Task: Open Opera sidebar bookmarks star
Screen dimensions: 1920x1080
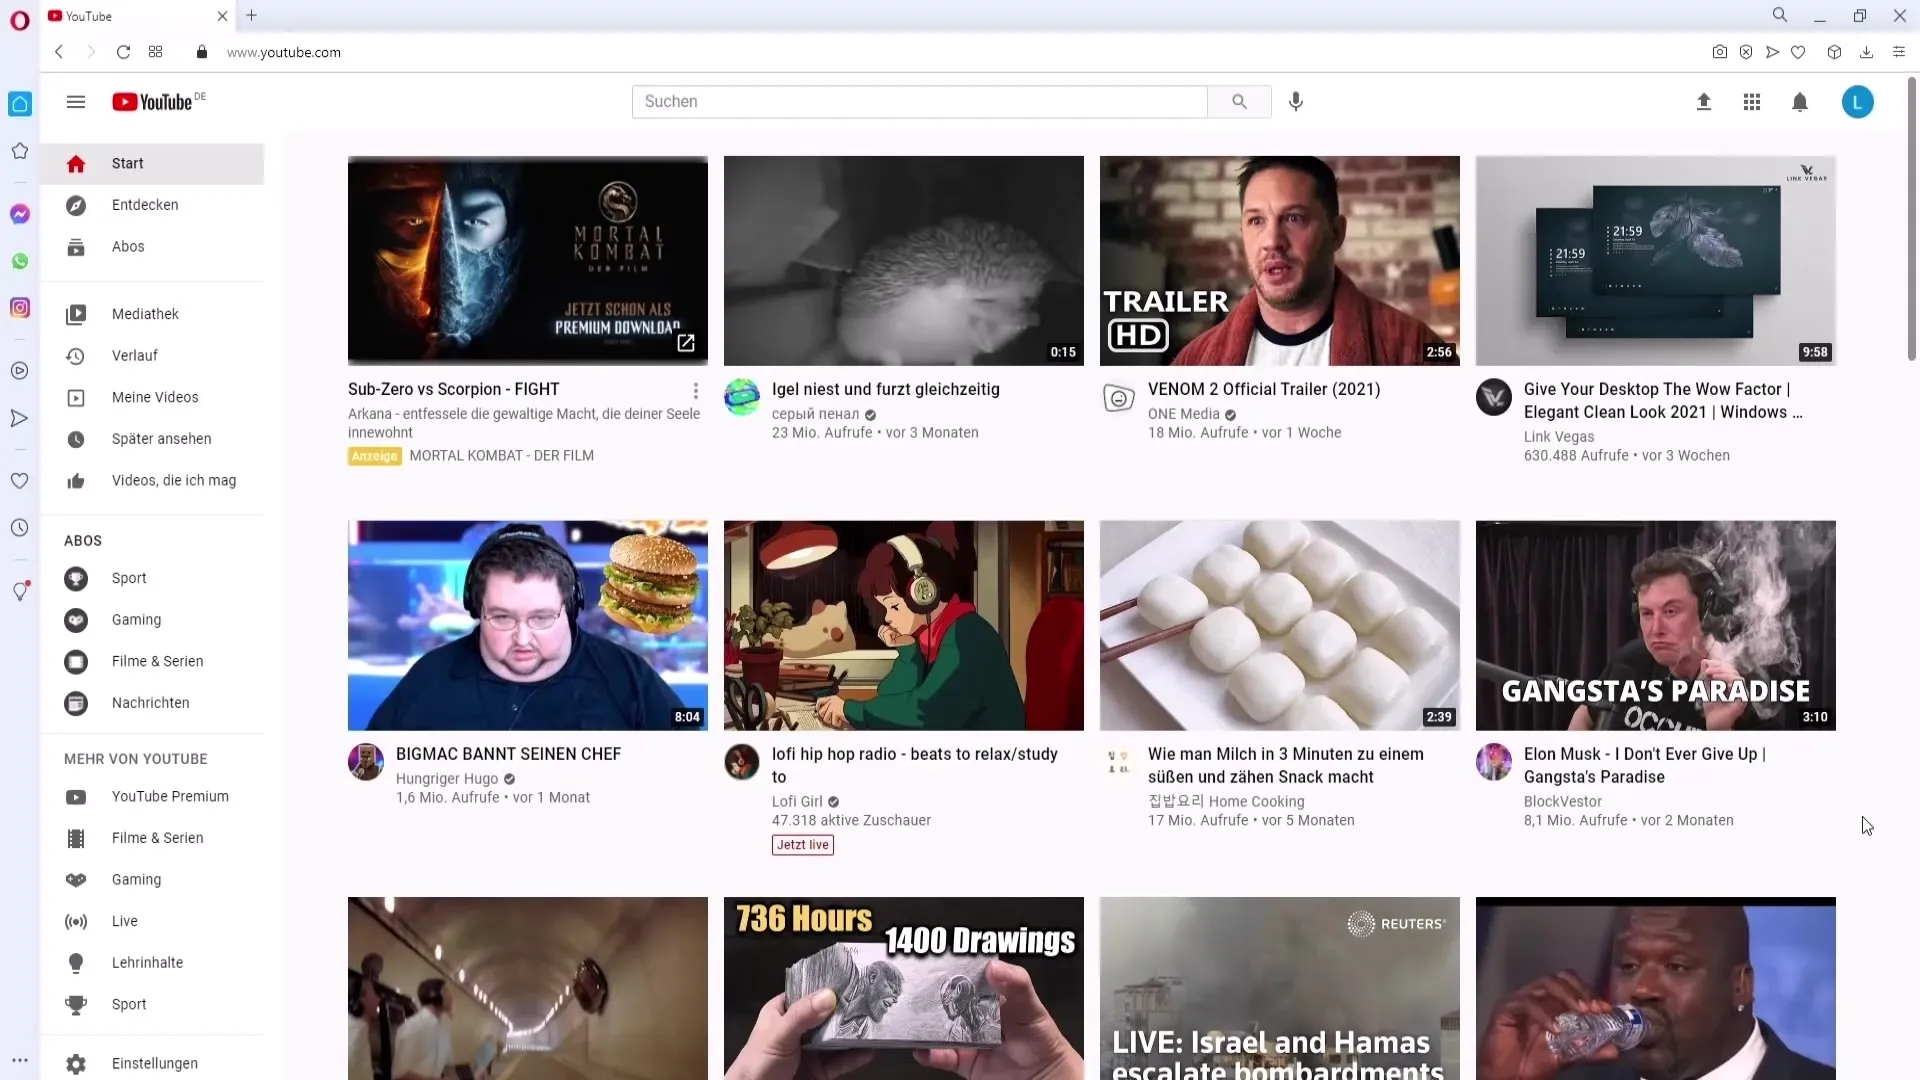Action: pyautogui.click(x=20, y=151)
